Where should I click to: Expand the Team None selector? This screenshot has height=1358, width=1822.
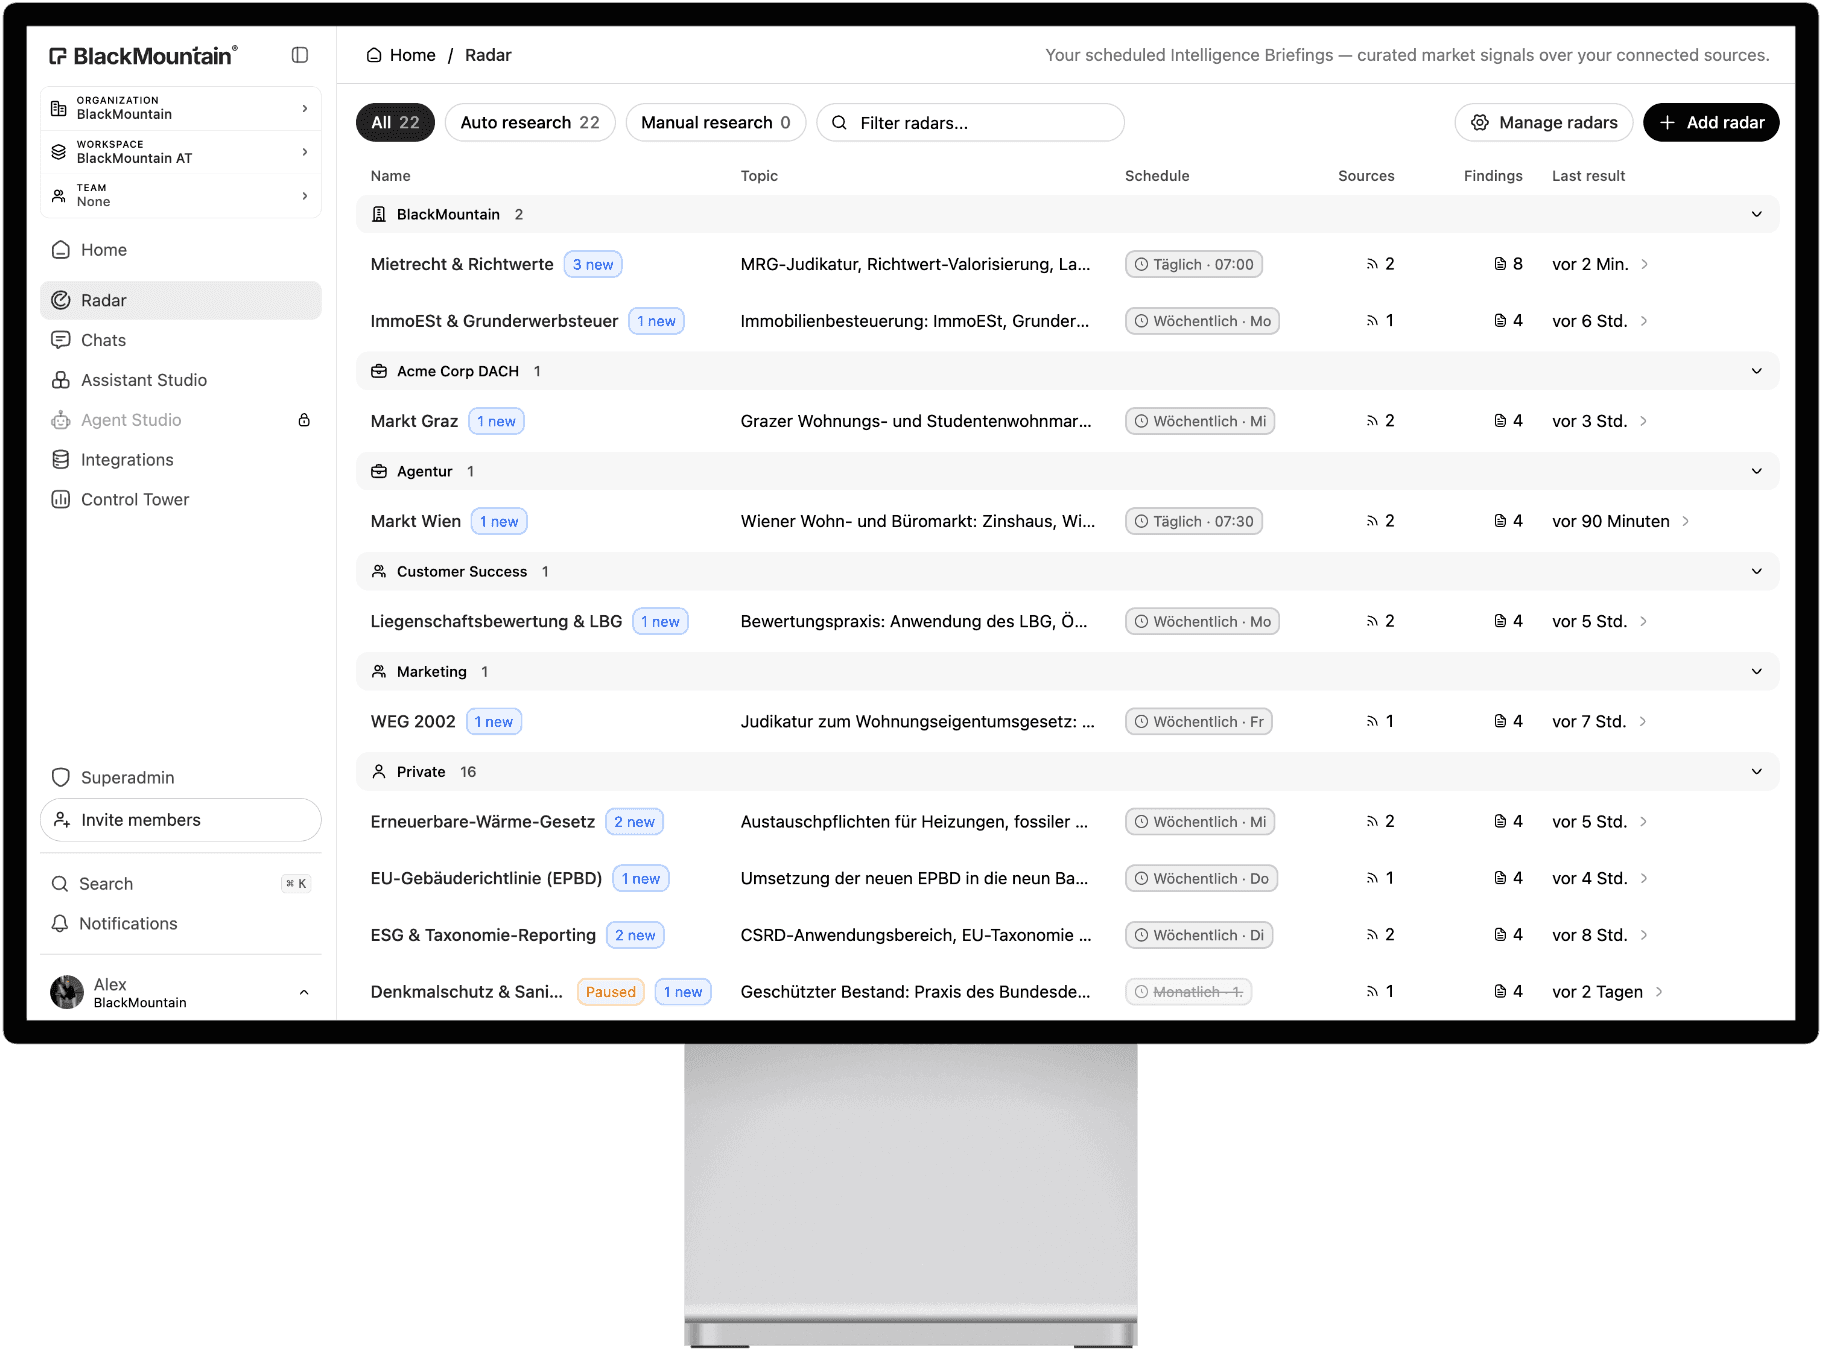coord(181,195)
